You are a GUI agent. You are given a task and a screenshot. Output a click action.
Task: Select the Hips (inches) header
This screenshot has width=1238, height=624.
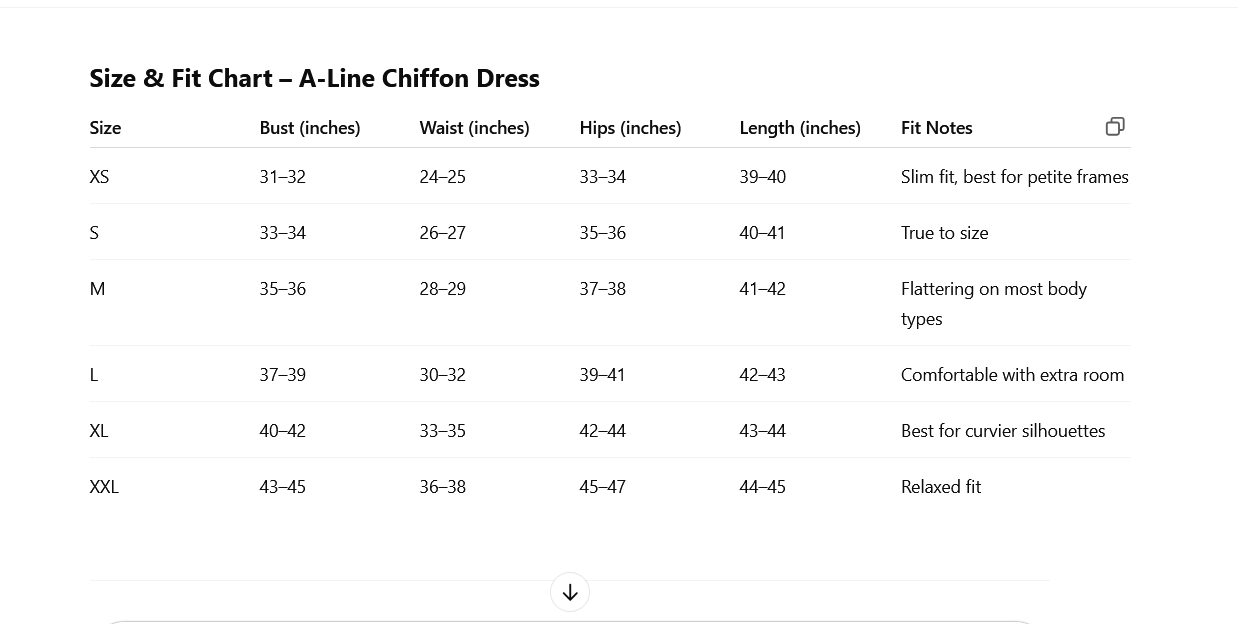pos(630,128)
